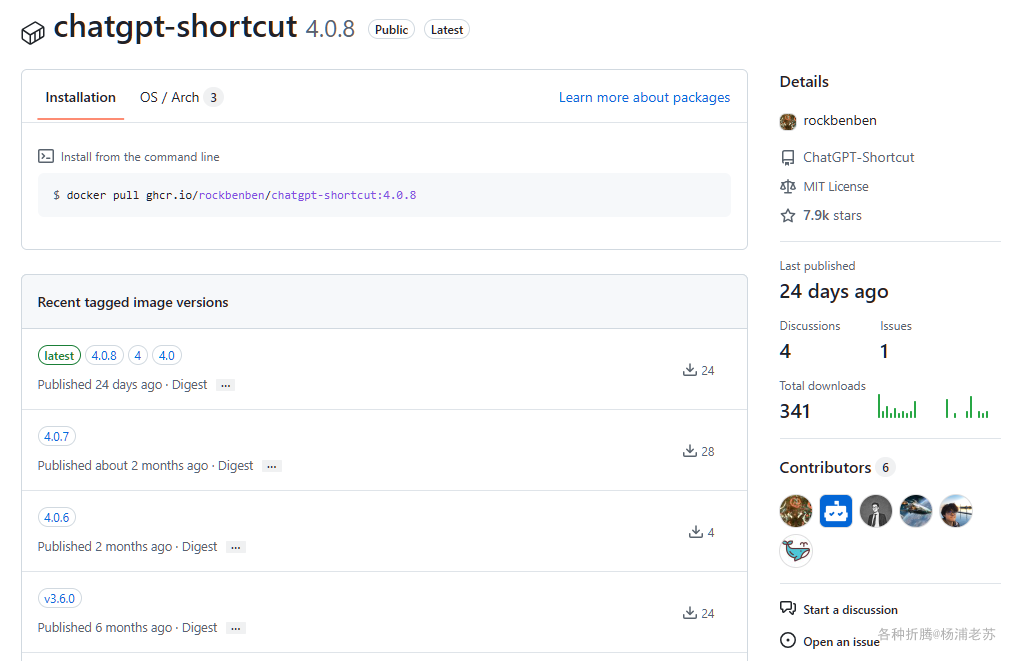This screenshot has height=661, width=1017.
Task: Click the scale icon beside MIT License
Action: 787,187
